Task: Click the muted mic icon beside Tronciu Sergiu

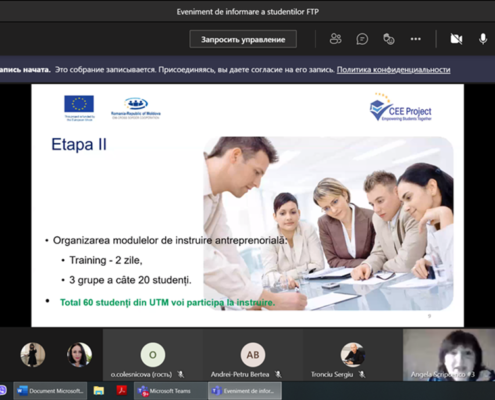Action: (x=362, y=374)
